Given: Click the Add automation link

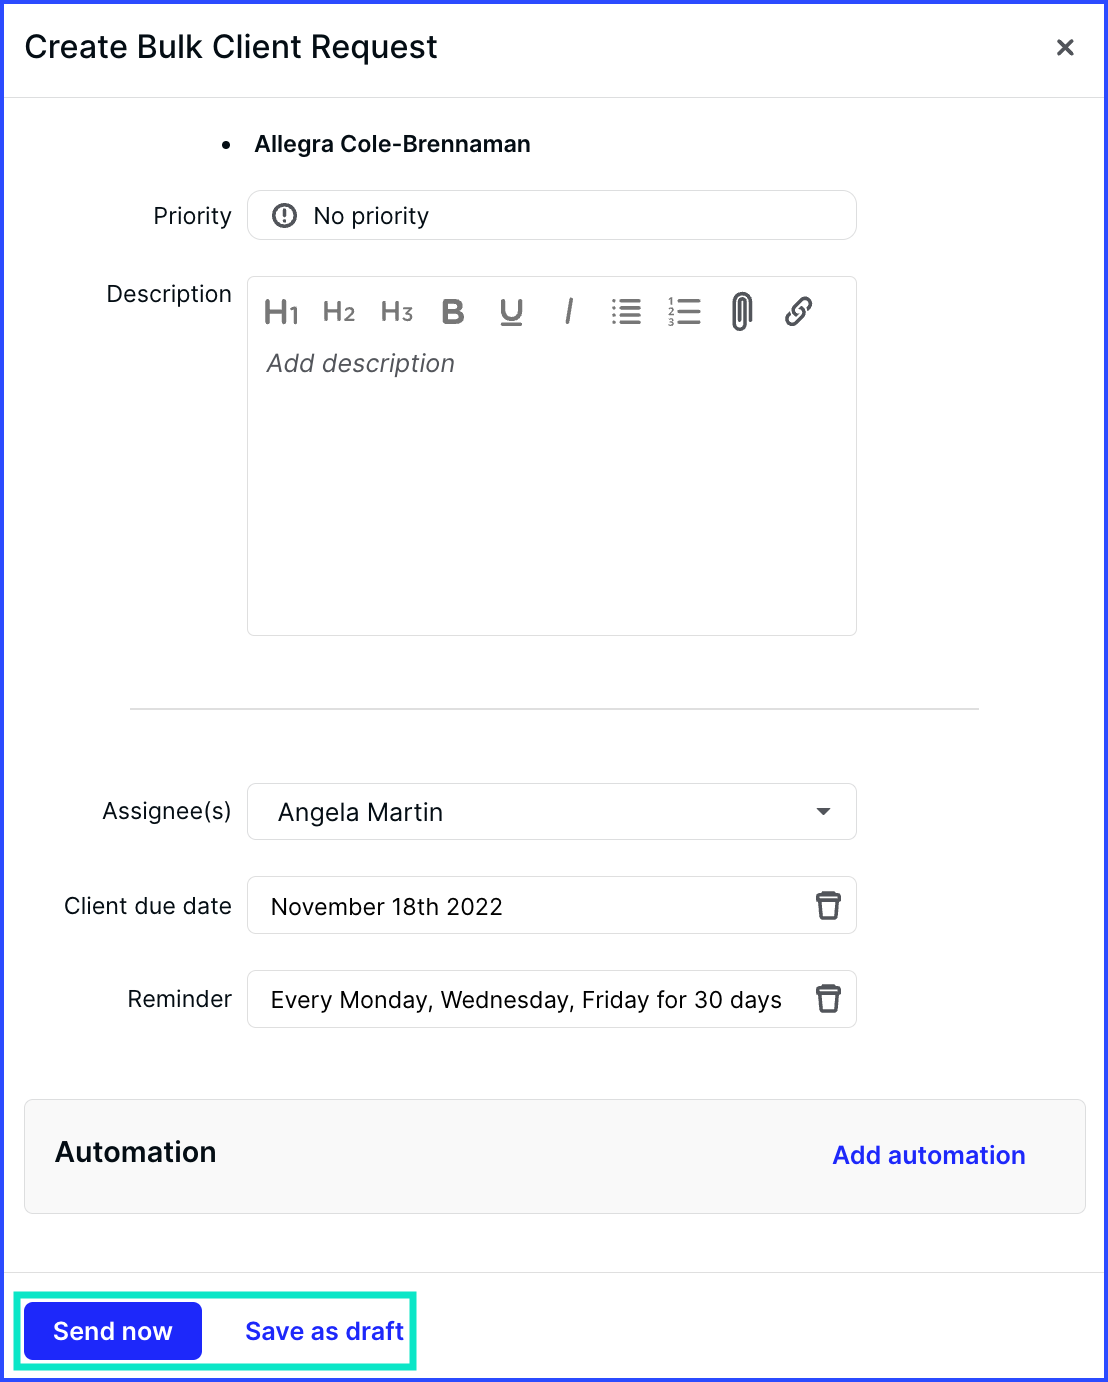Looking at the screenshot, I should pyautogui.click(x=929, y=1155).
